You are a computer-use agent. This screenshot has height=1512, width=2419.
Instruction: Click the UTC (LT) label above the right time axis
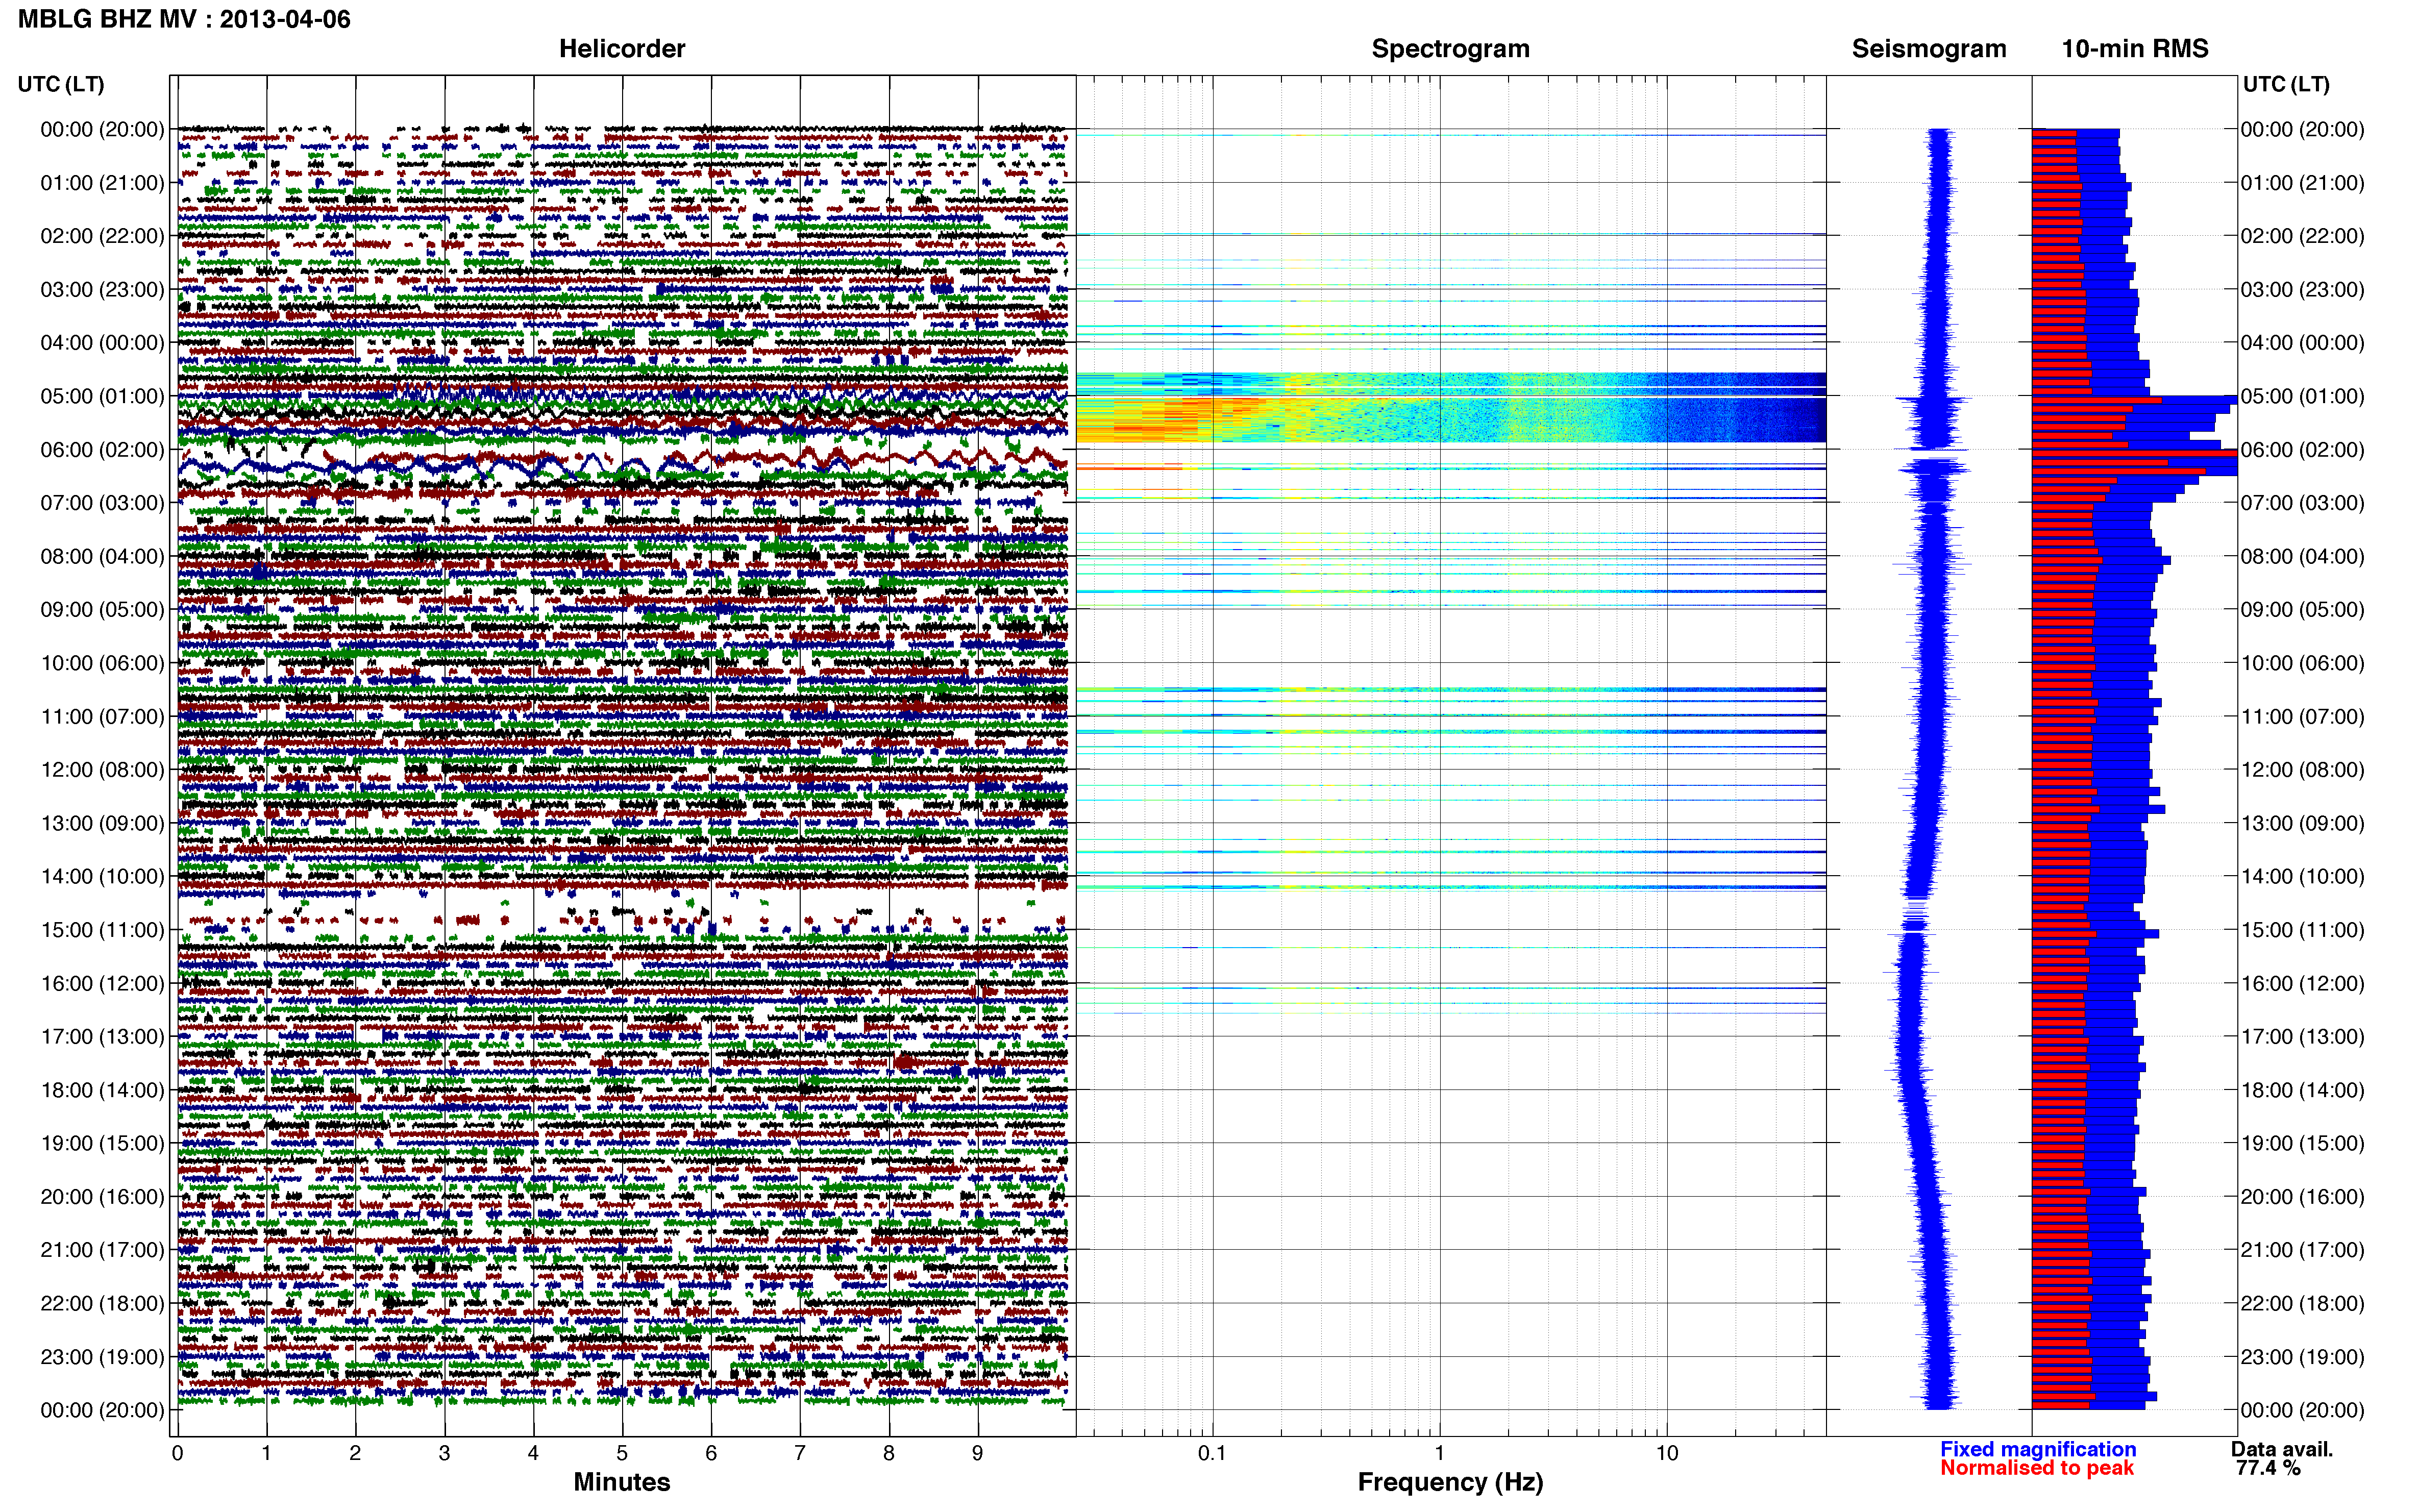[2286, 84]
